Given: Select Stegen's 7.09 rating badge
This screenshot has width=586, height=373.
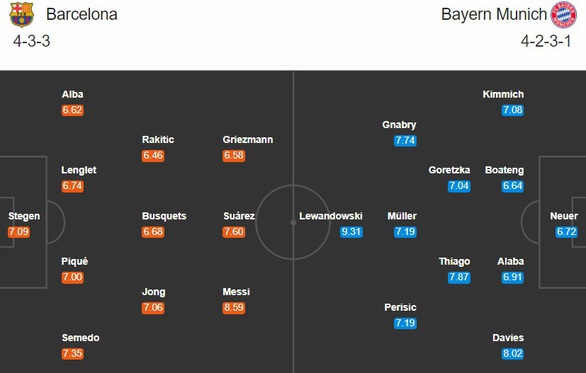Looking at the screenshot, I should pos(19,232).
